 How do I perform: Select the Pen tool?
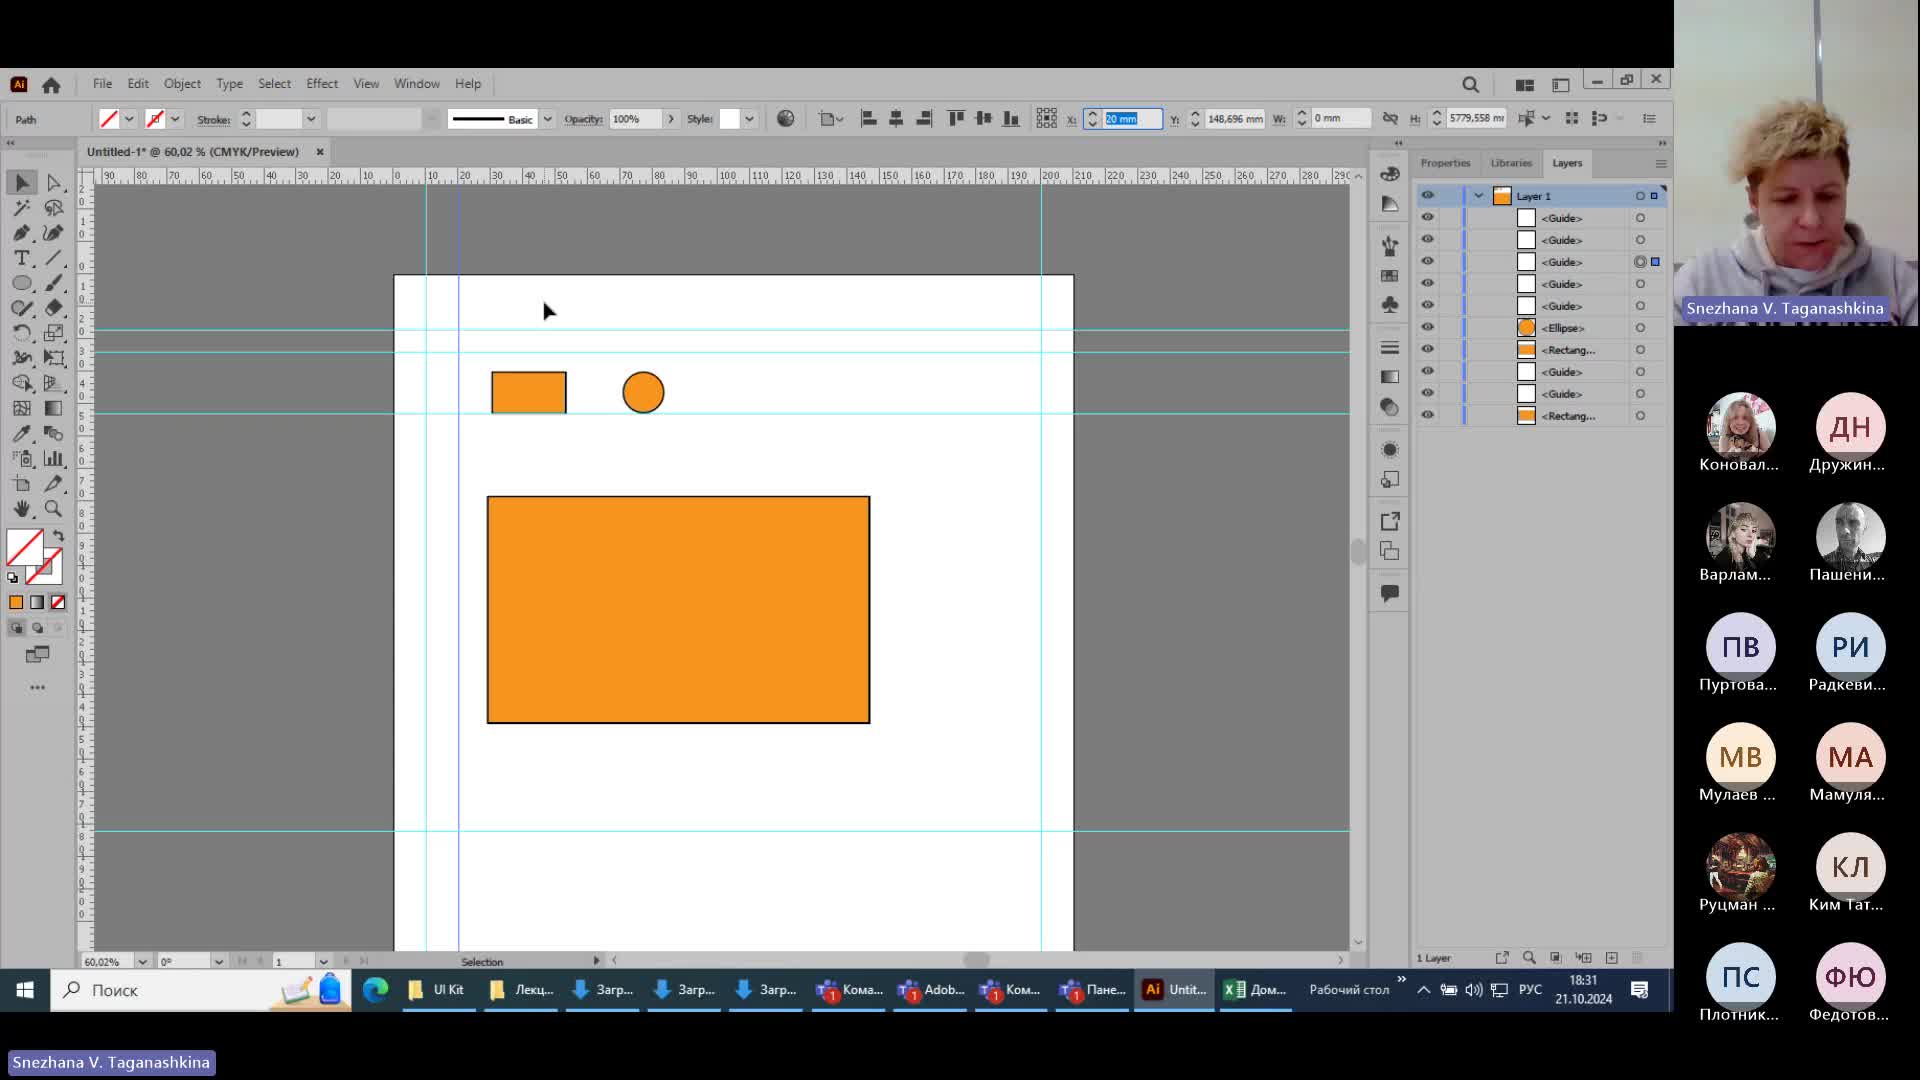(x=22, y=233)
